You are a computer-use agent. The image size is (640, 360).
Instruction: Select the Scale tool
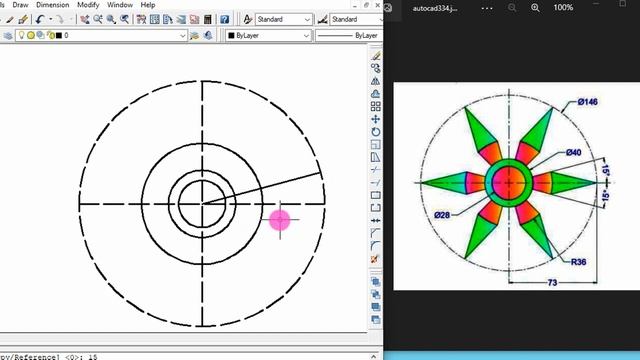(376, 144)
